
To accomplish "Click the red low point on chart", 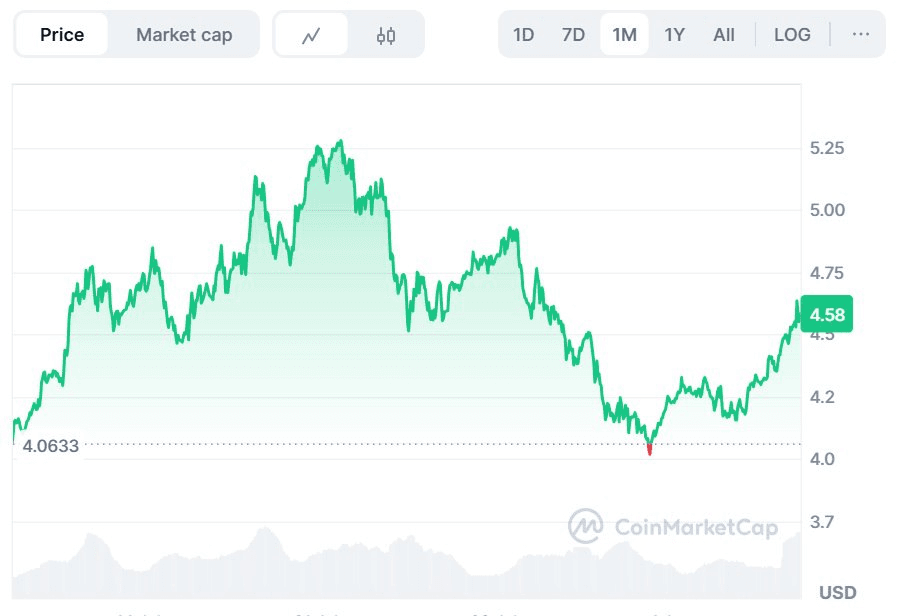I will coord(650,450).
